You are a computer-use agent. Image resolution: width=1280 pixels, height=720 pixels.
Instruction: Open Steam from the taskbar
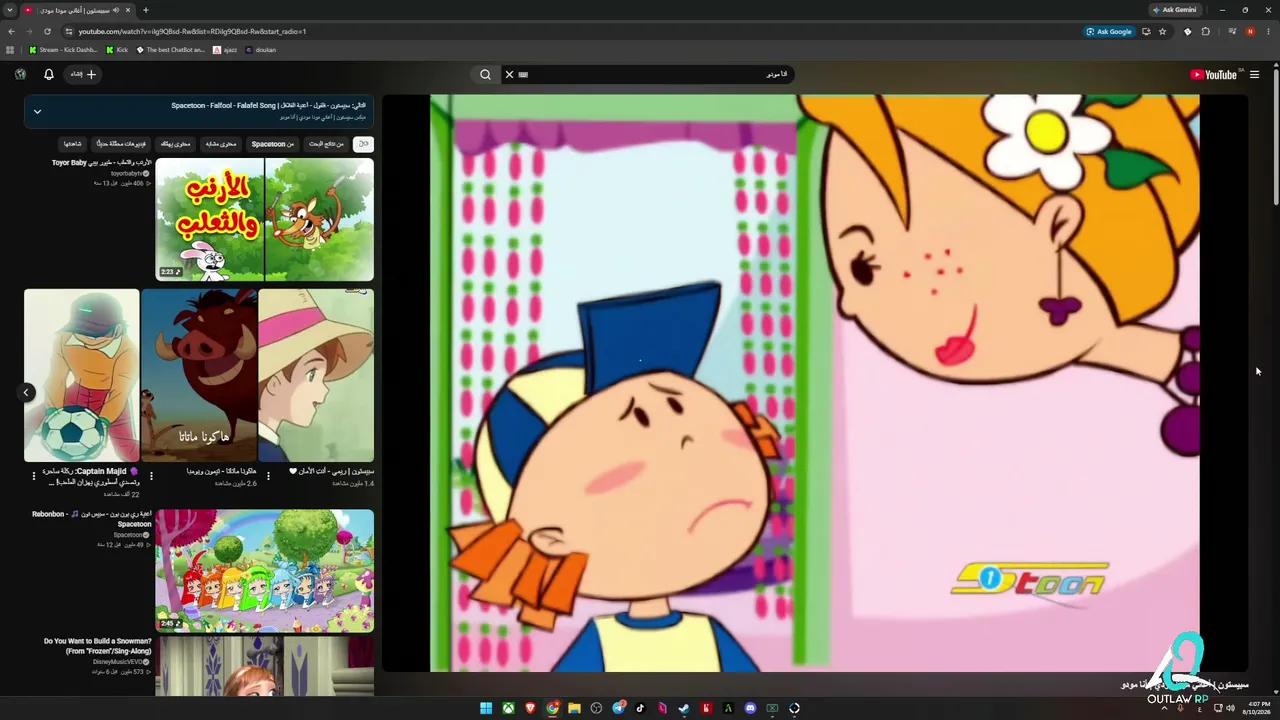pyautogui.click(x=684, y=708)
